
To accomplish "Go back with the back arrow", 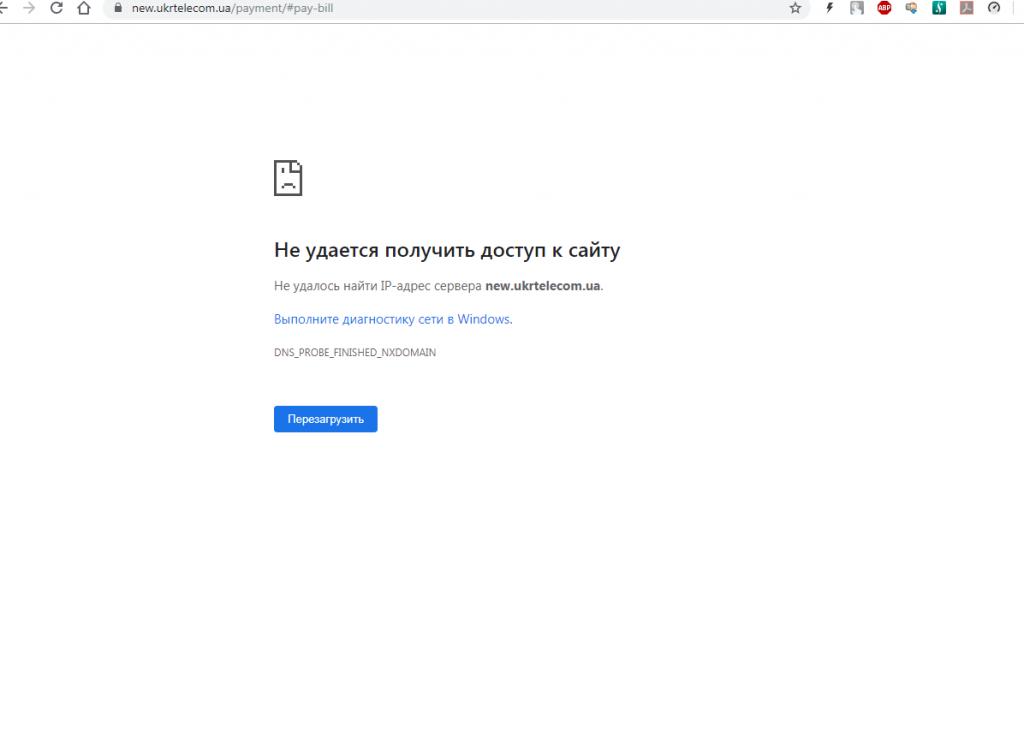I will click(4, 8).
